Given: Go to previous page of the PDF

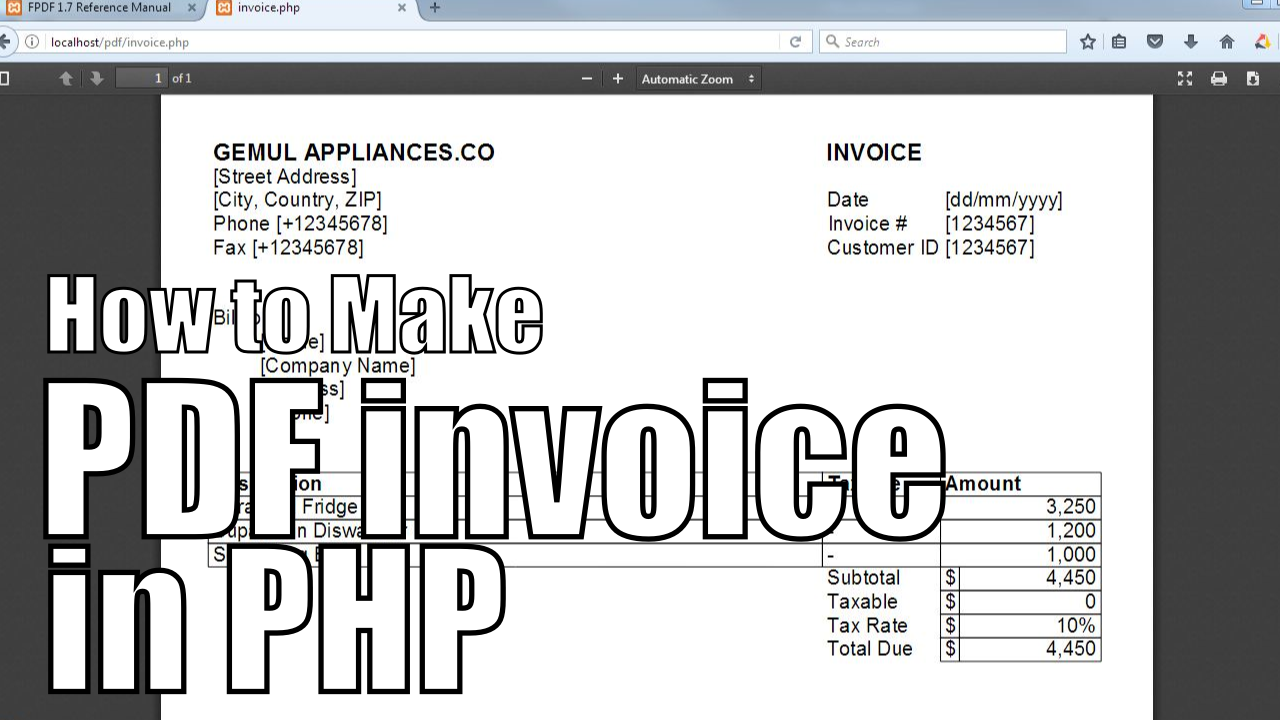Looking at the screenshot, I should click(66, 78).
